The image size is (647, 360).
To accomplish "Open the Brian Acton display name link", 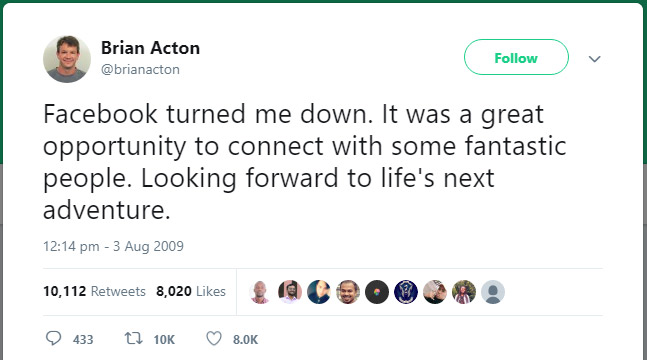I will pyautogui.click(x=150, y=48).
